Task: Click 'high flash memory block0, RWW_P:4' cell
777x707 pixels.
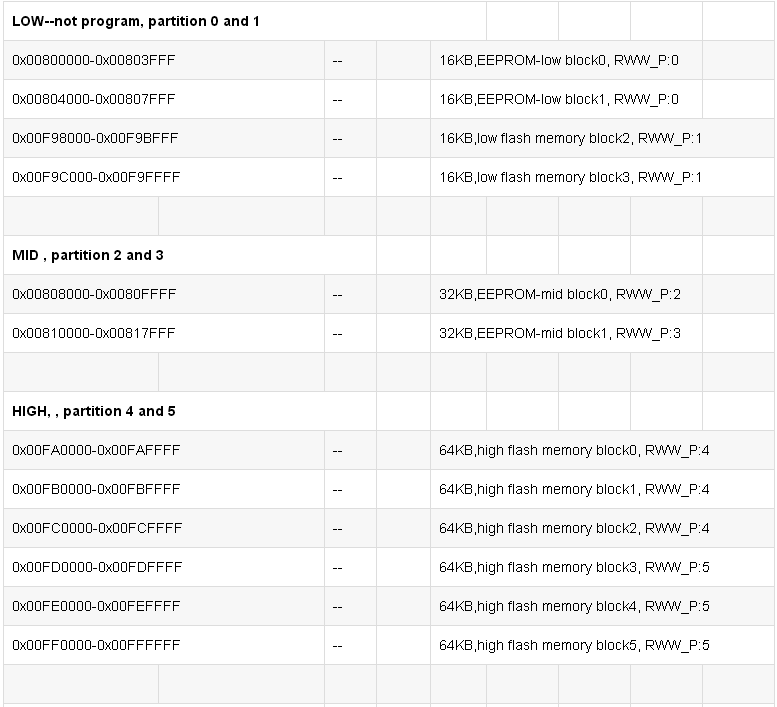Action: click(574, 450)
